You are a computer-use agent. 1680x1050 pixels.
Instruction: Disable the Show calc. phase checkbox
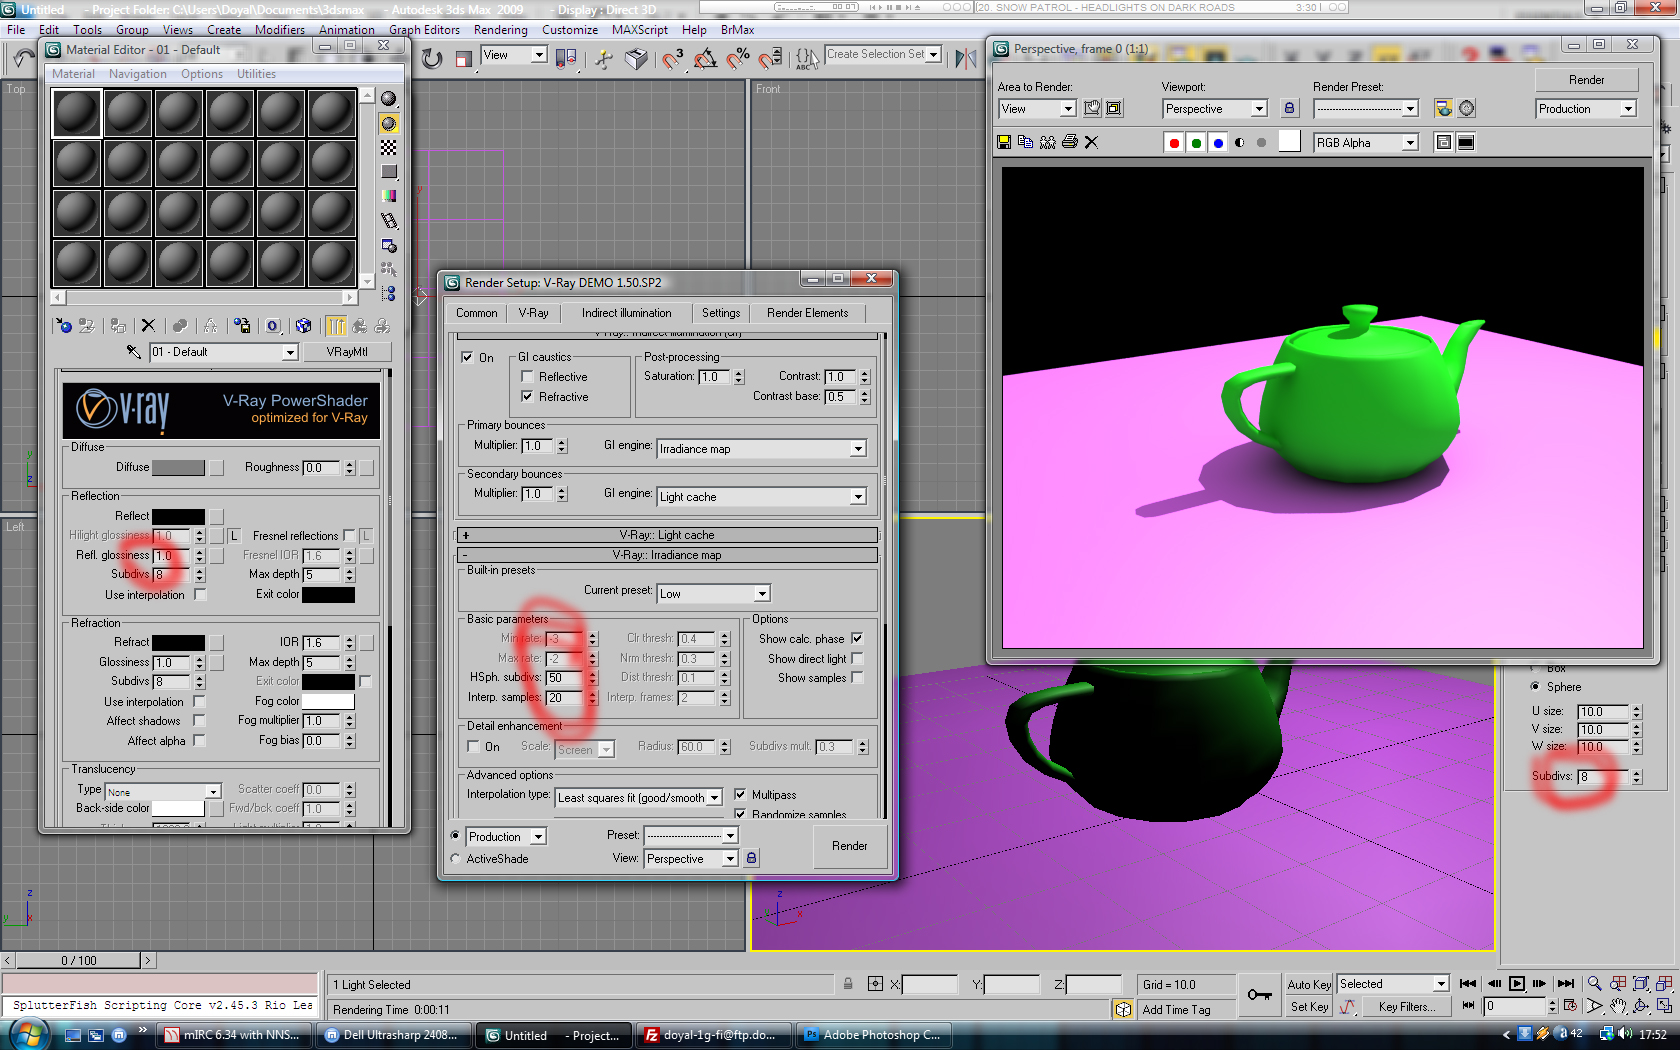click(857, 639)
